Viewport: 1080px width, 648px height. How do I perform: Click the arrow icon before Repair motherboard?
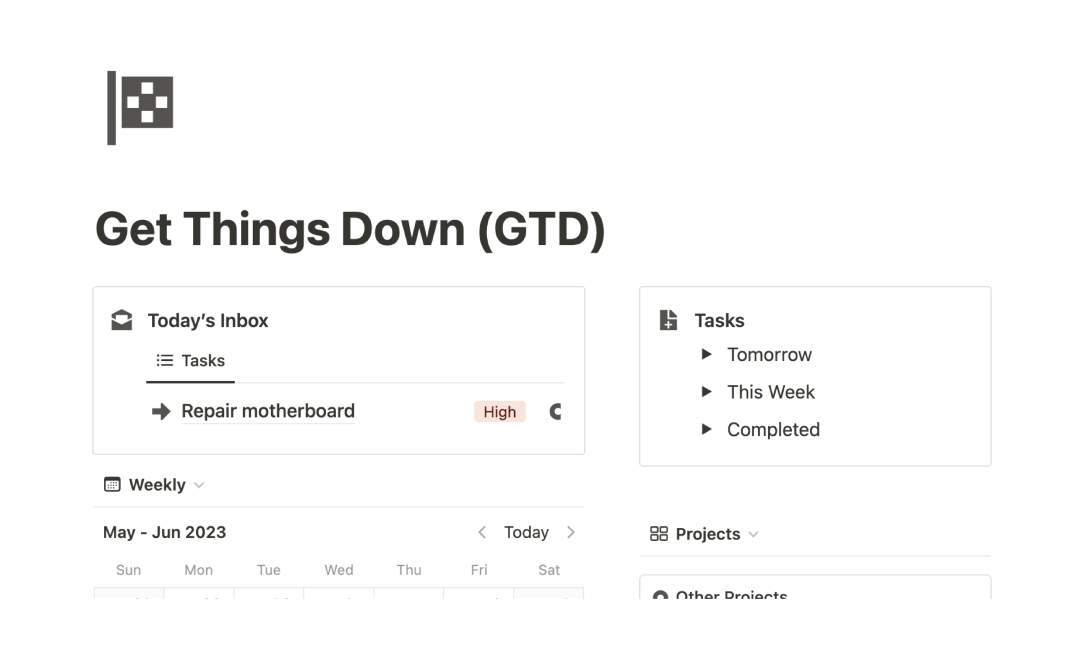[161, 411]
